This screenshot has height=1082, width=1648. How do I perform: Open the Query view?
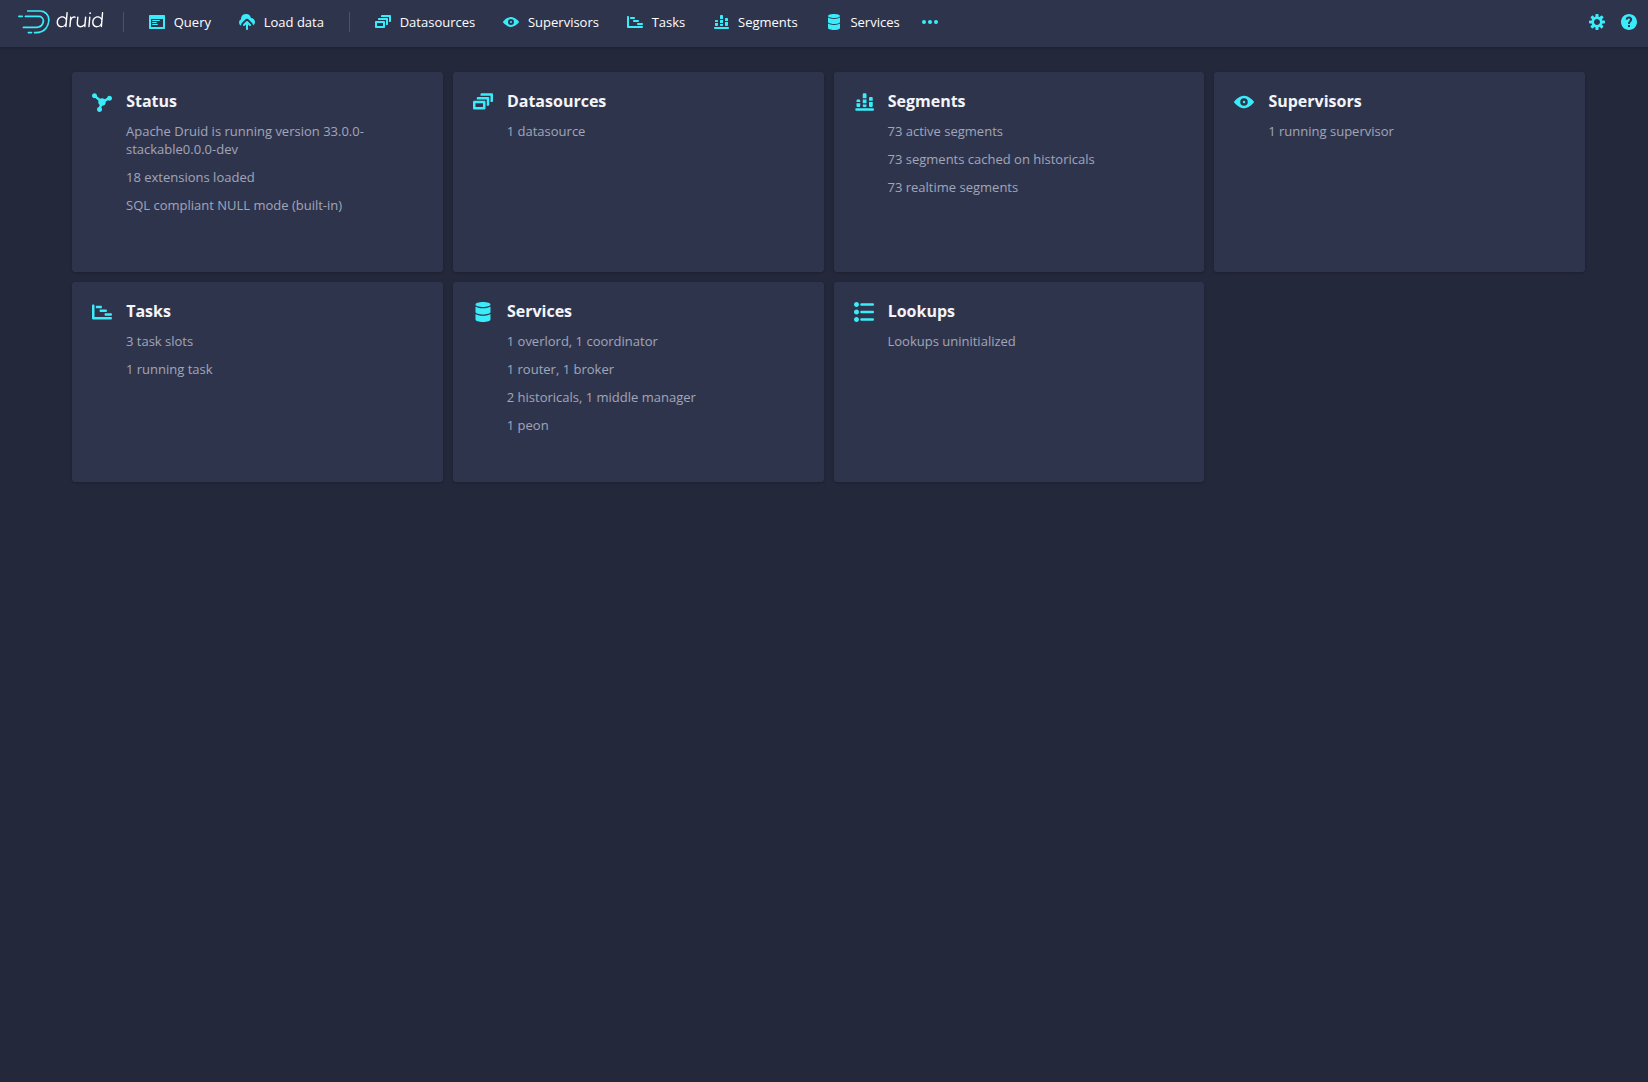(x=180, y=22)
